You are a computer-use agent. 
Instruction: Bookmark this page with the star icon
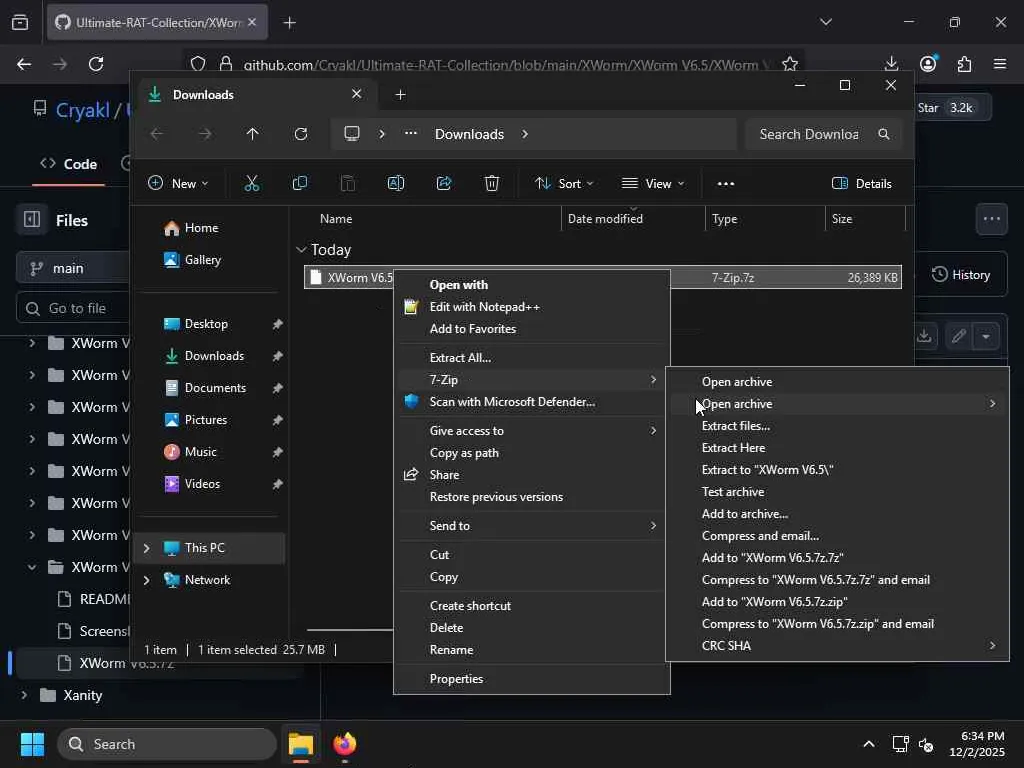789,64
